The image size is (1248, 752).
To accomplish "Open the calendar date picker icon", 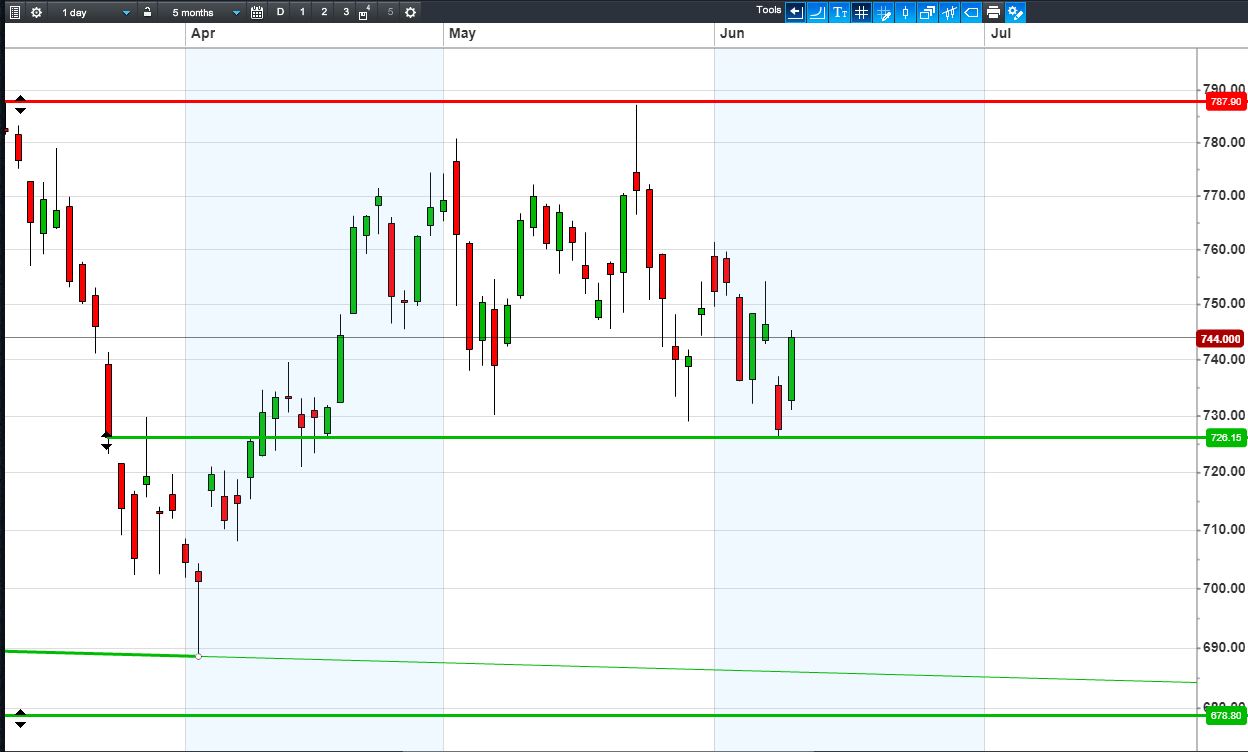I will click(x=257, y=12).
